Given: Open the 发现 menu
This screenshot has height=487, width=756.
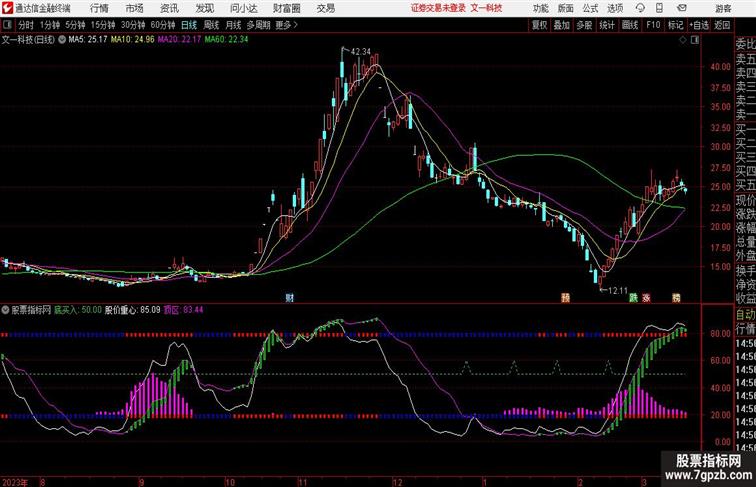Looking at the screenshot, I should (204, 8).
